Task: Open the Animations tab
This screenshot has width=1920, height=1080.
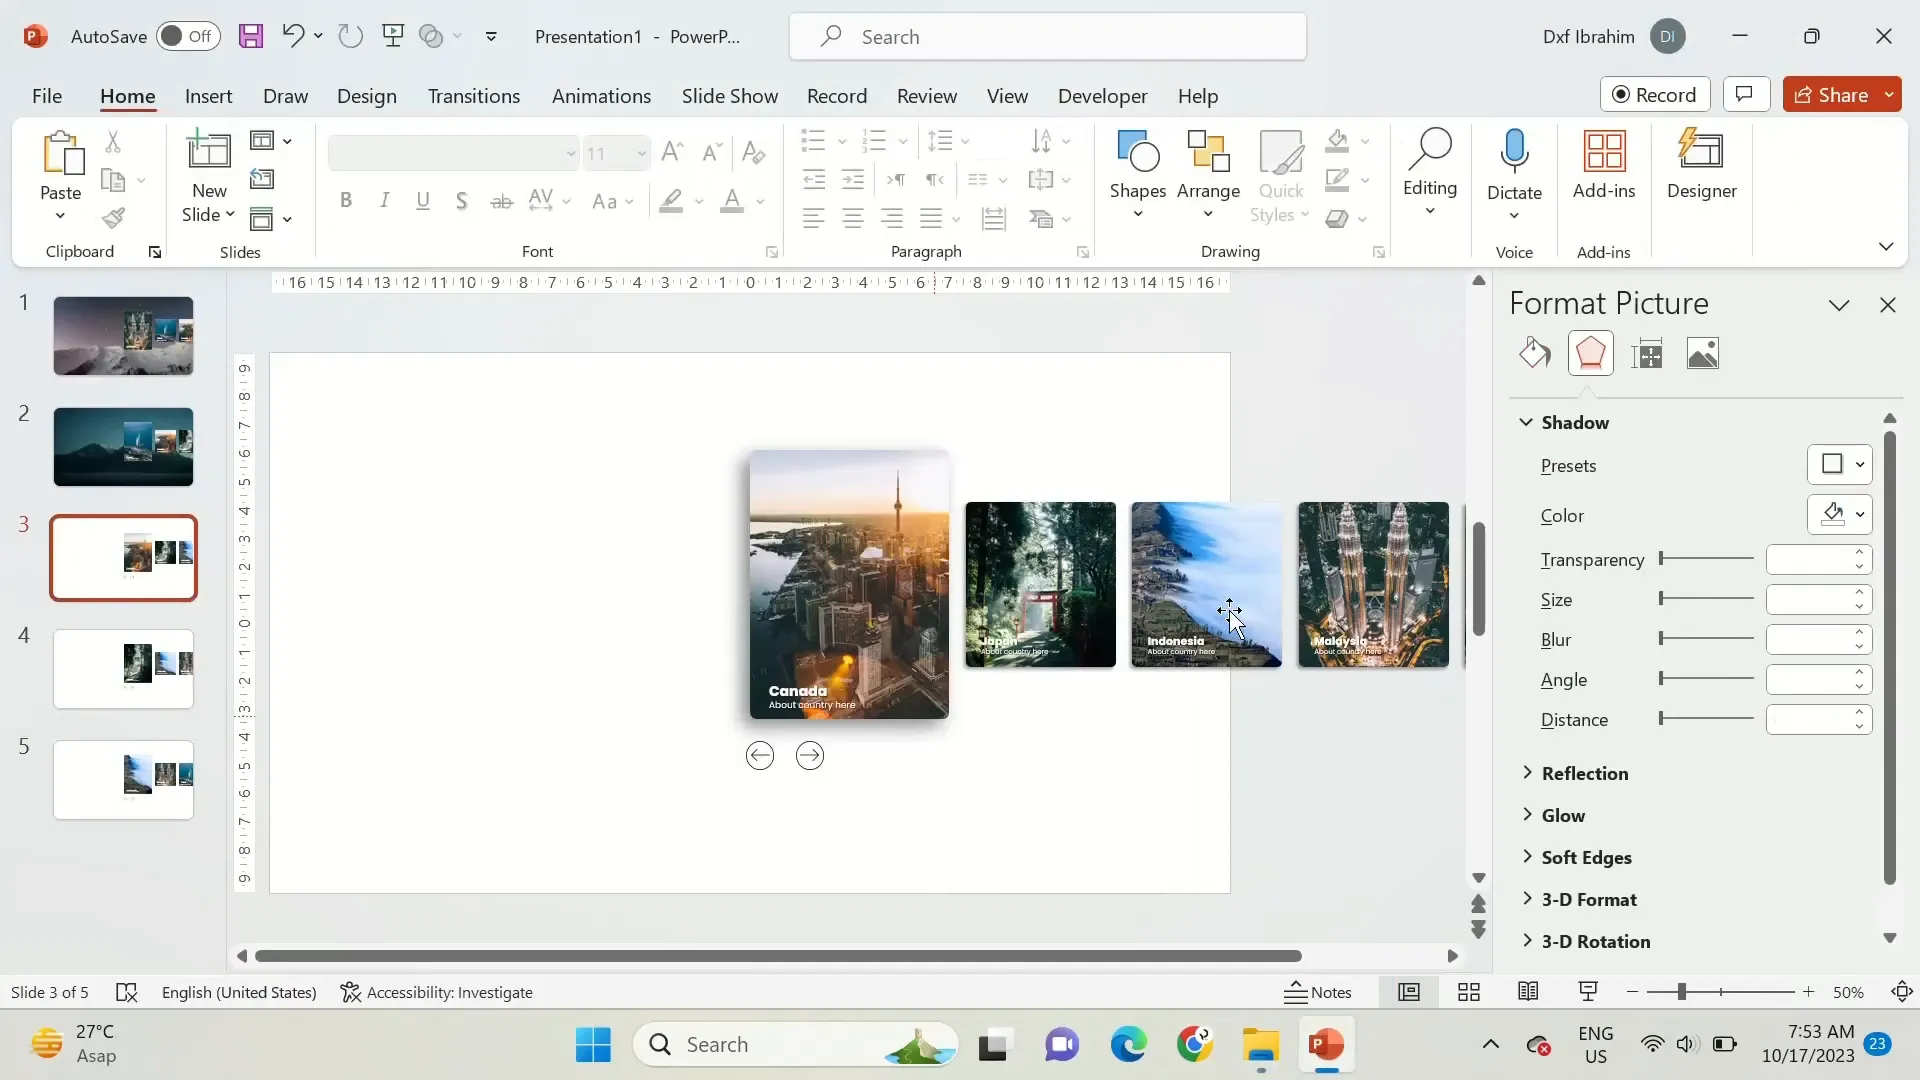Action: pos(601,96)
